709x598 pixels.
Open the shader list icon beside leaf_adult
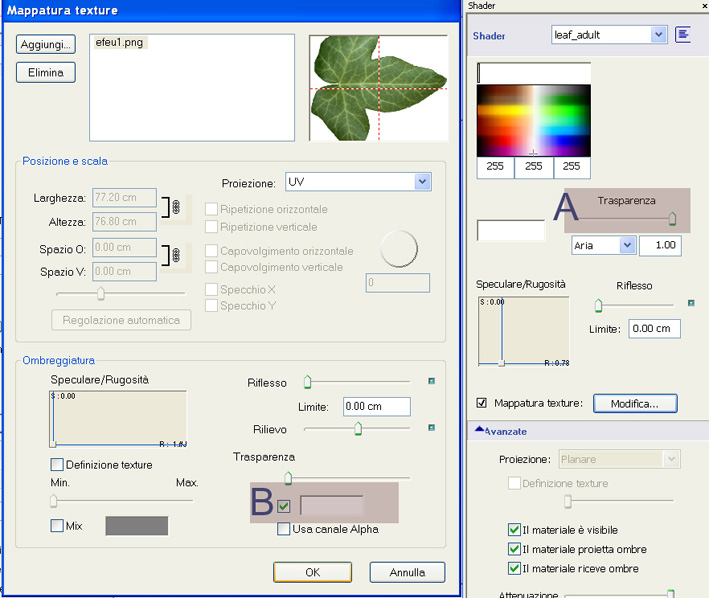(x=684, y=35)
